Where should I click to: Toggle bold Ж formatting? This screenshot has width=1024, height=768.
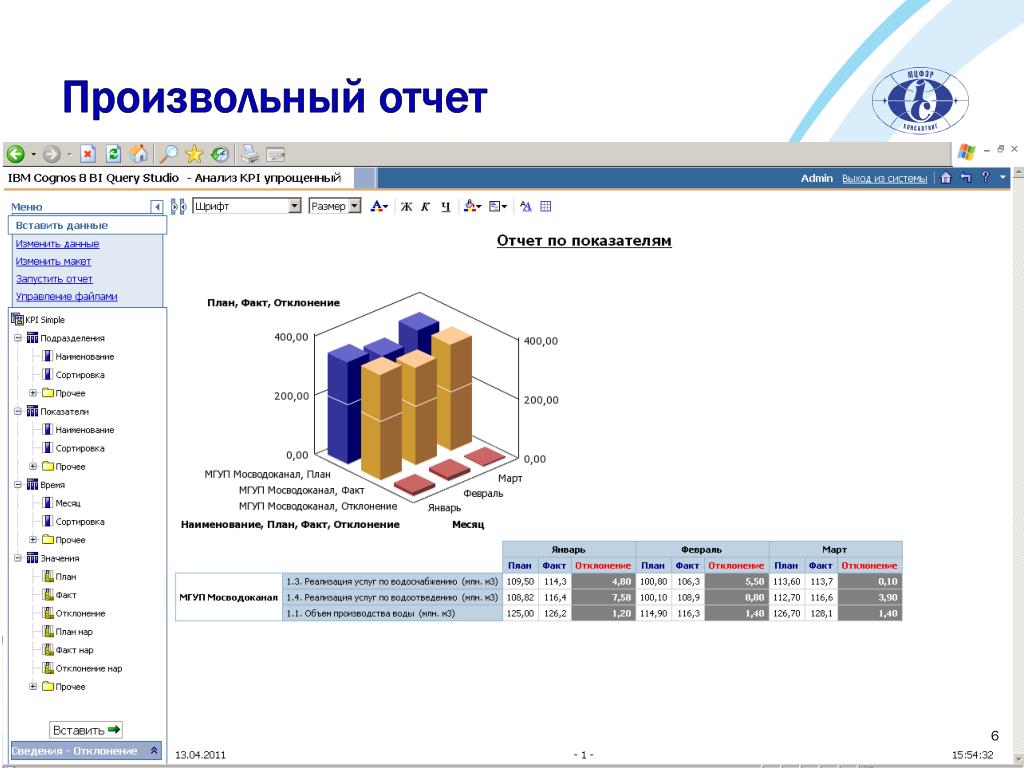coord(406,206)
